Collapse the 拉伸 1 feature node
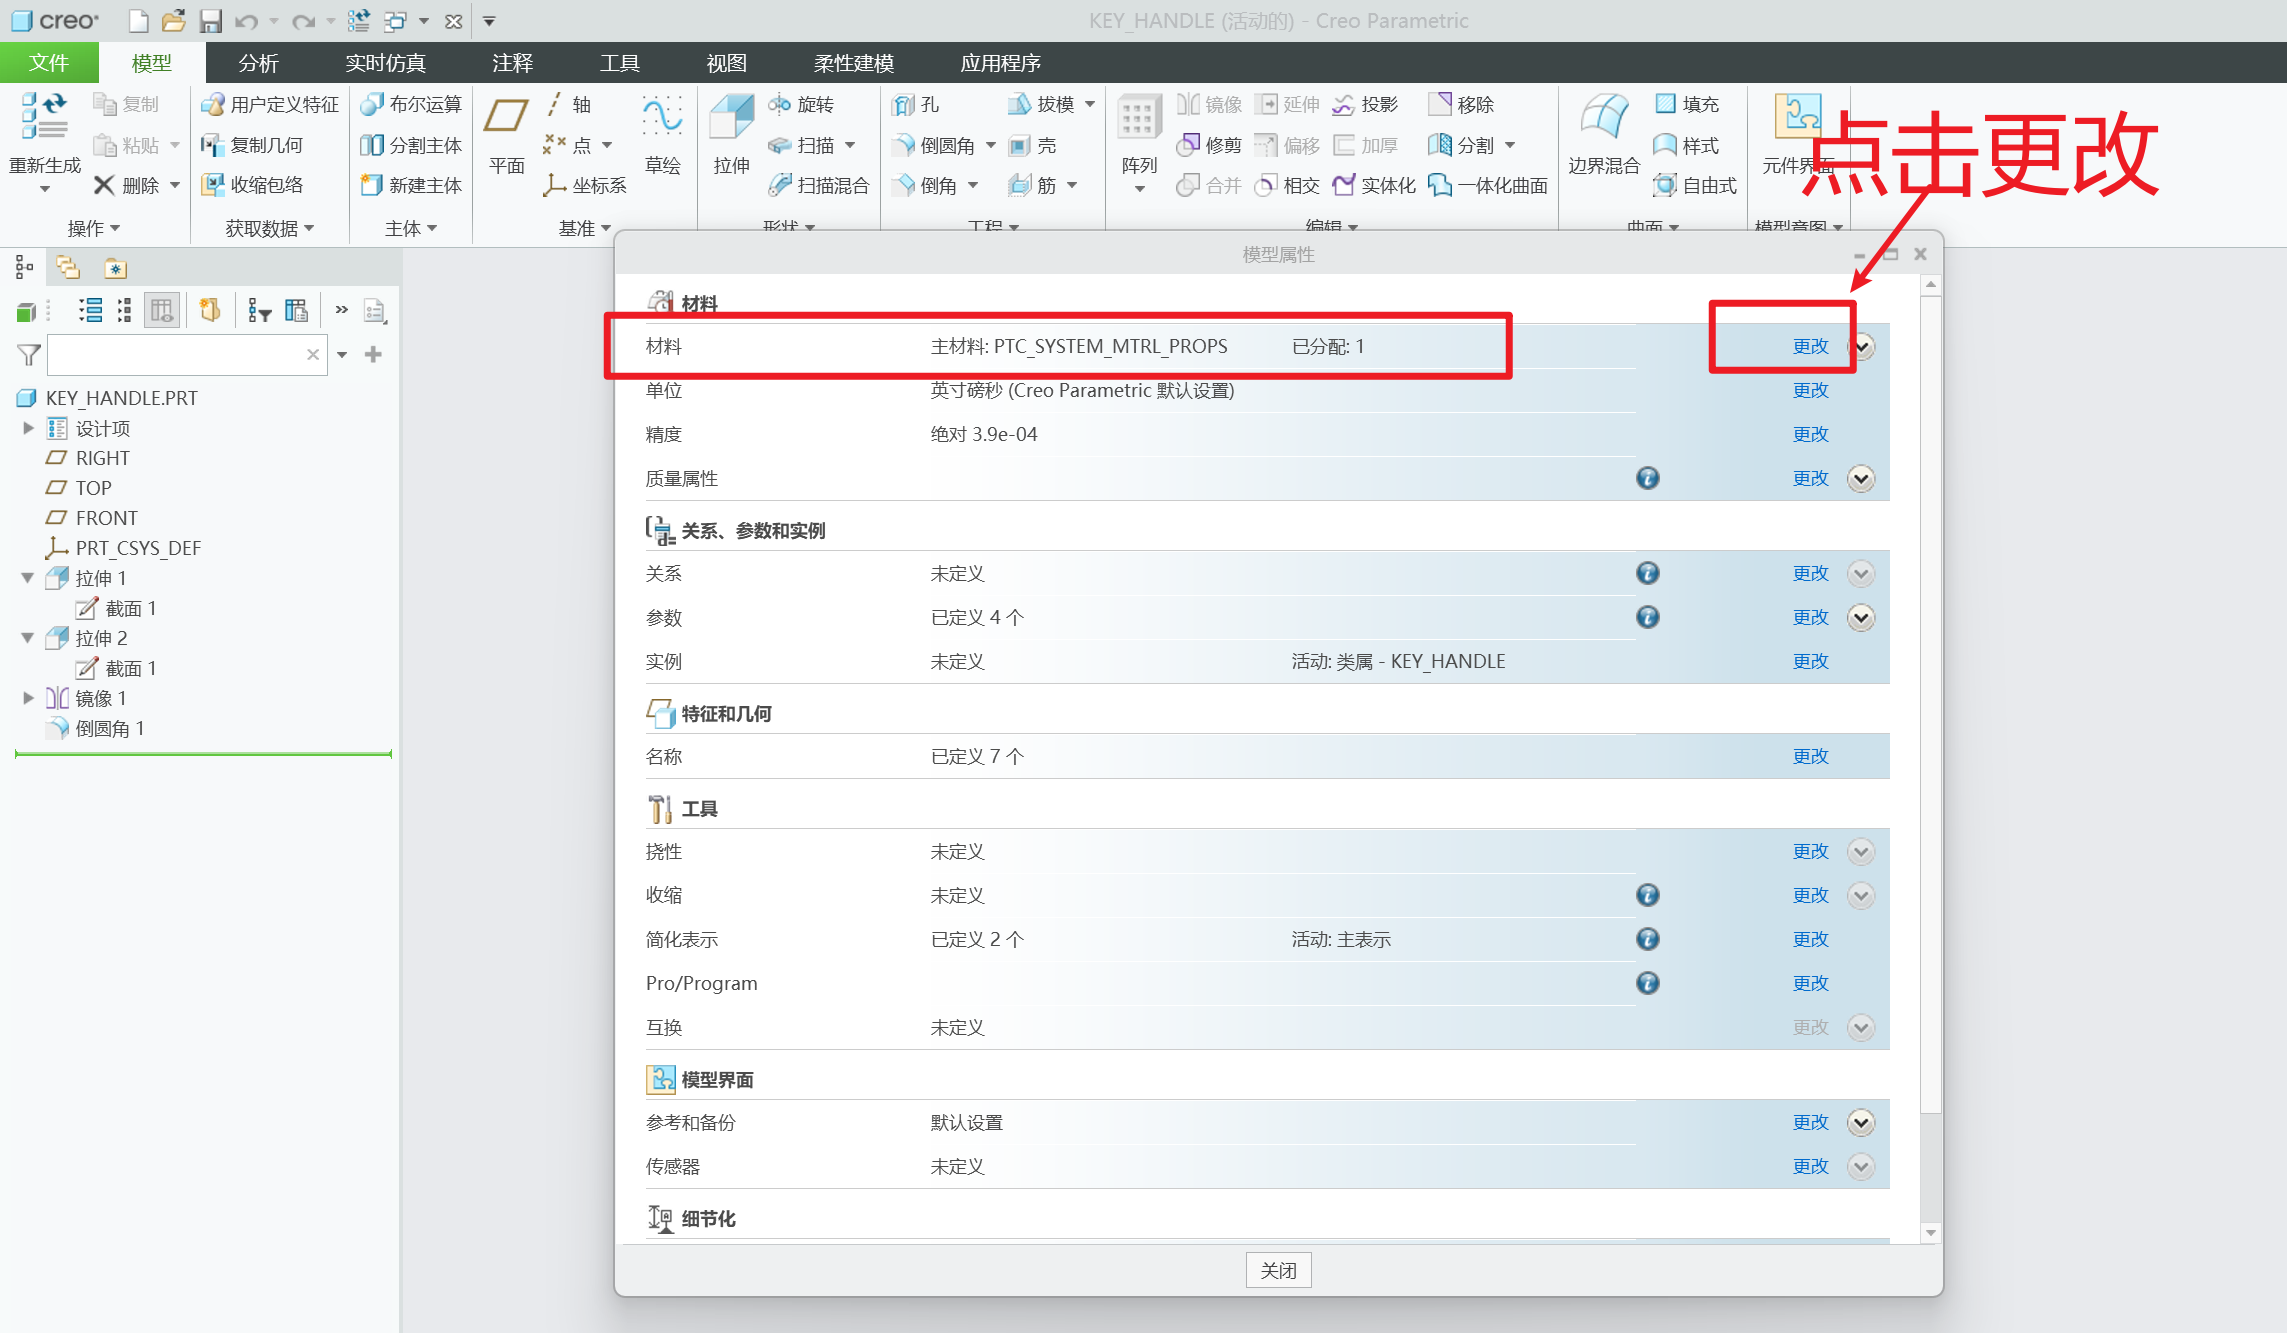Image resolution: width=2287 pixels, height=1333 pixels. (28, 578)
